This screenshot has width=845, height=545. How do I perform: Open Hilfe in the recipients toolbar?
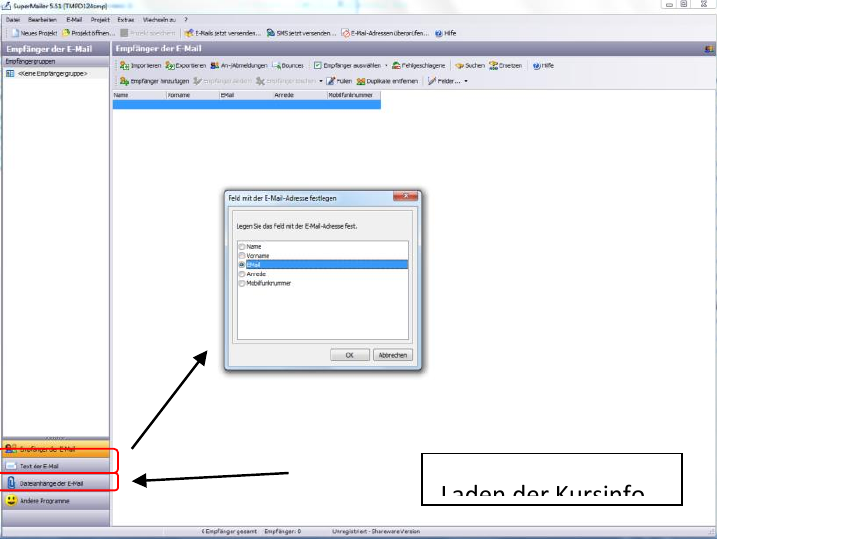click(x=543, y=65)
